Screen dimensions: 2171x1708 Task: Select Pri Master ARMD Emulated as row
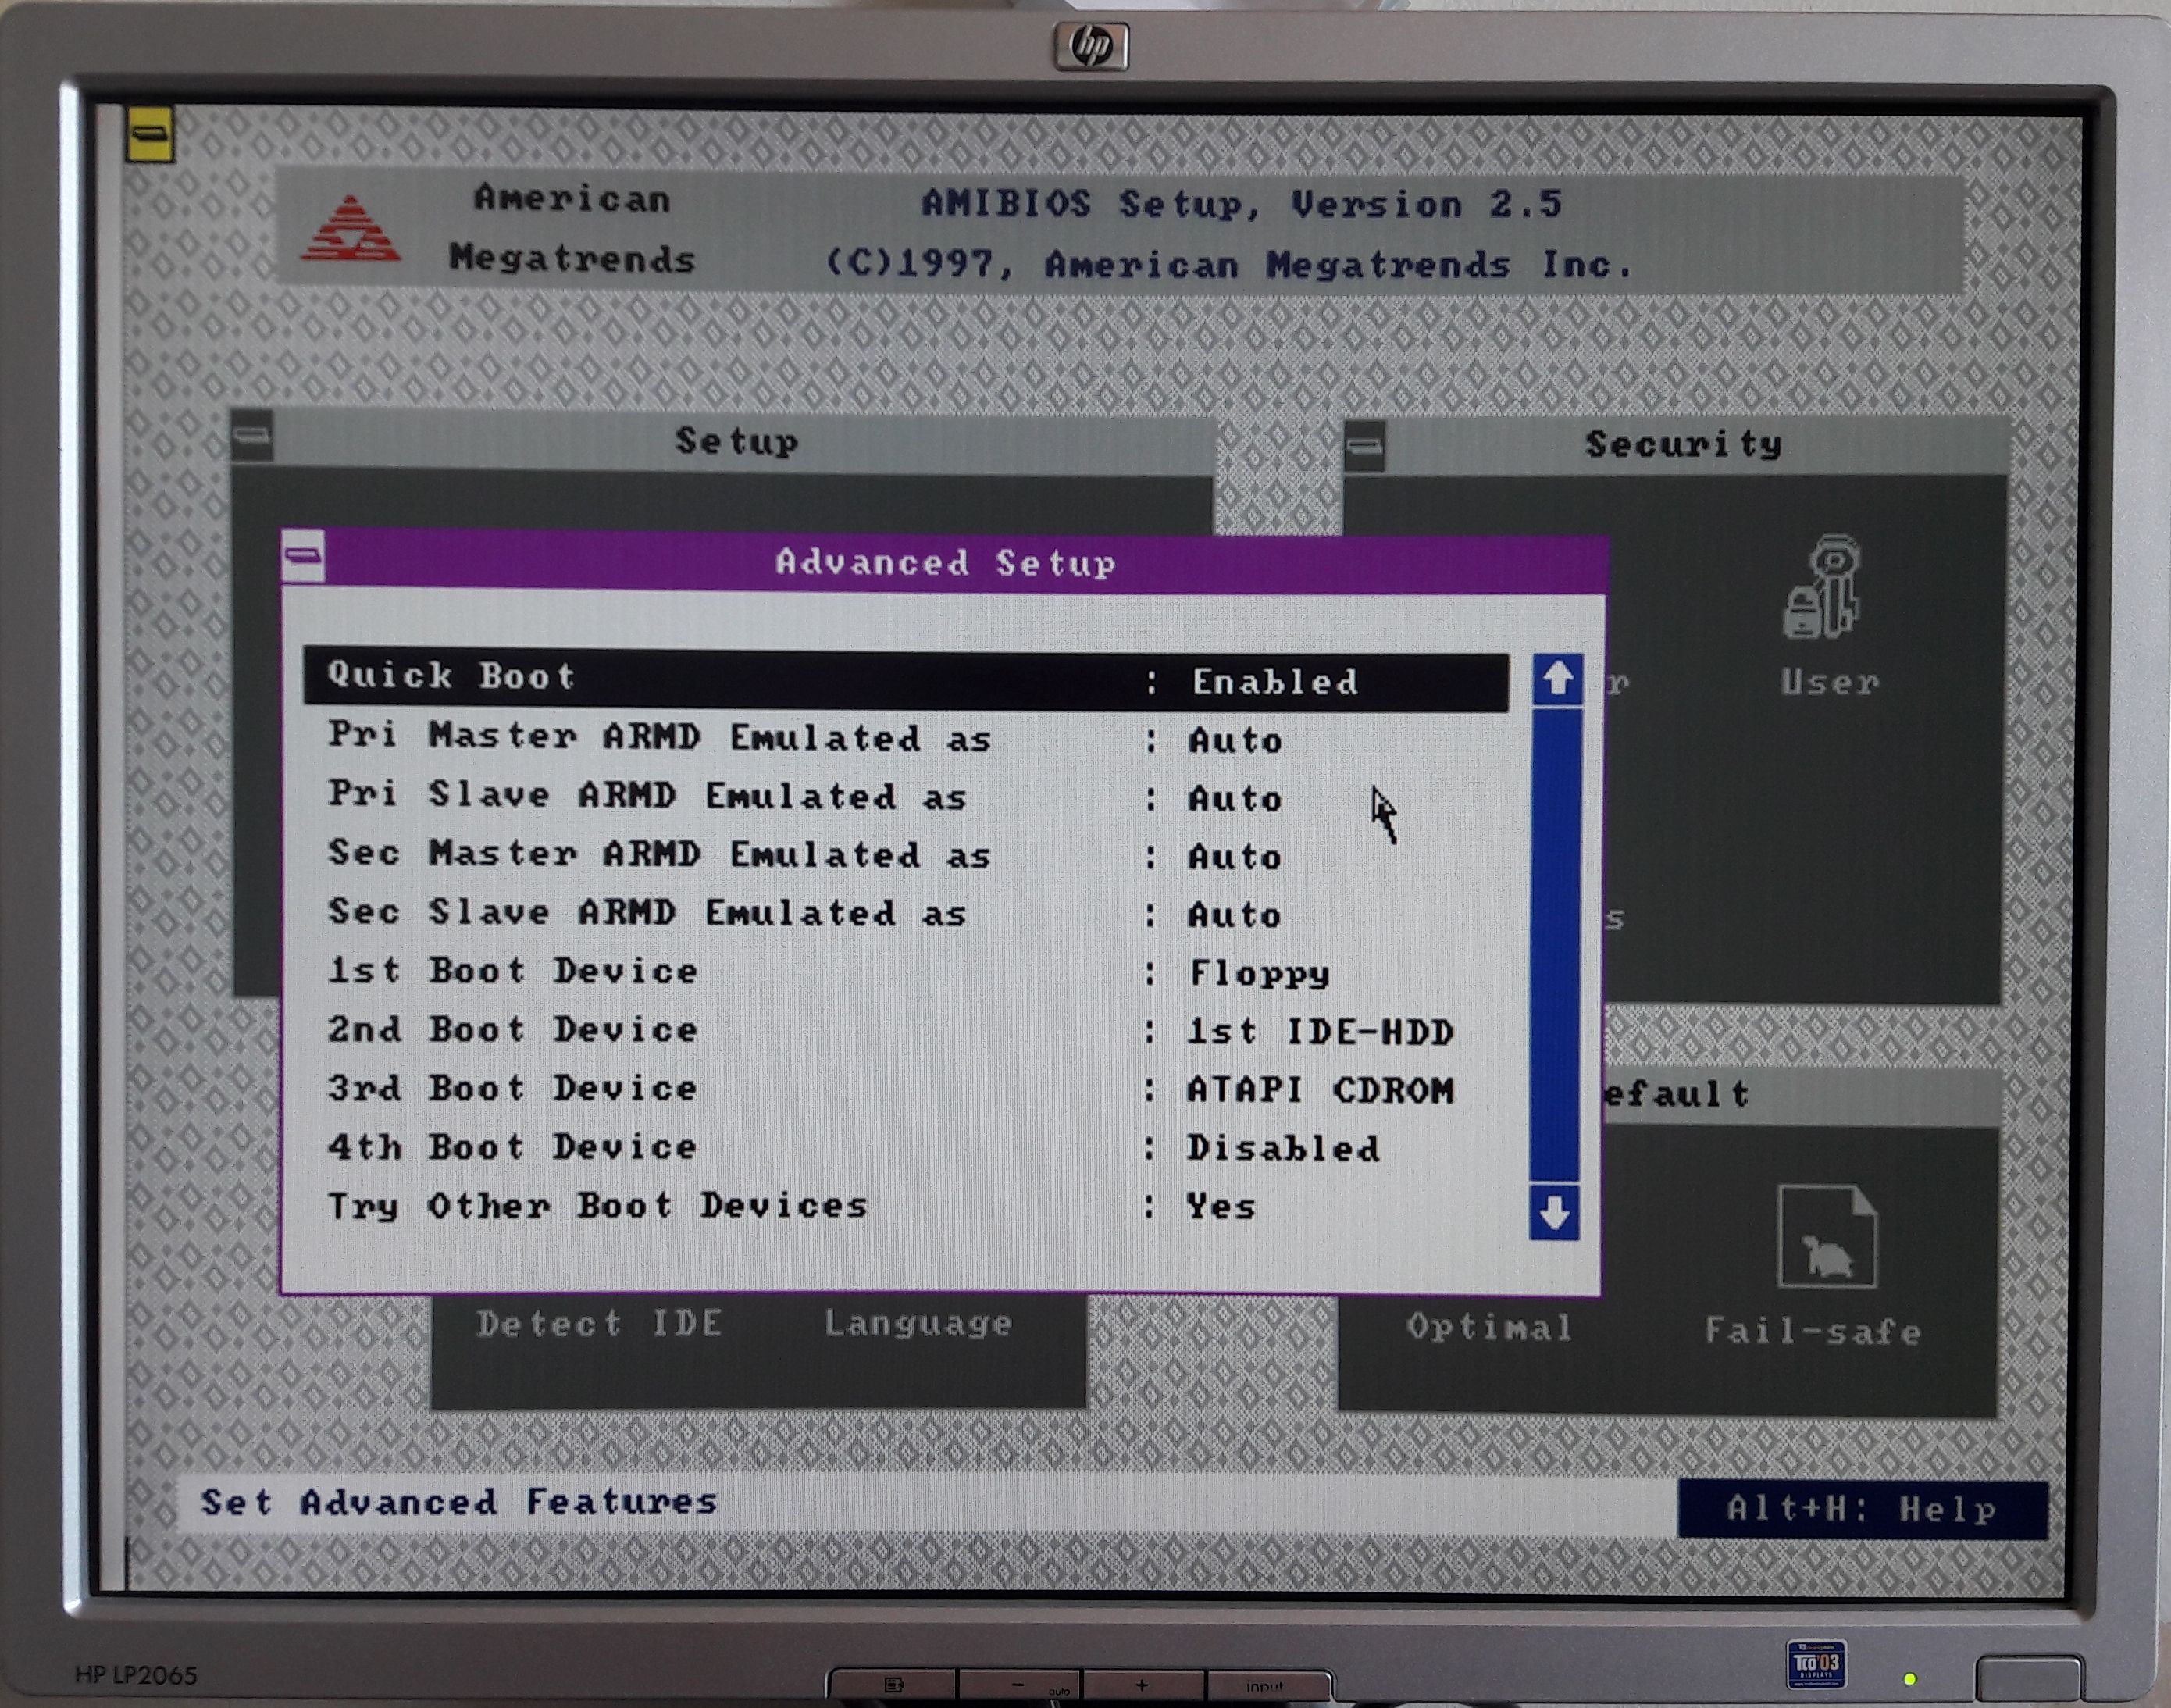(x=658, y=738)
